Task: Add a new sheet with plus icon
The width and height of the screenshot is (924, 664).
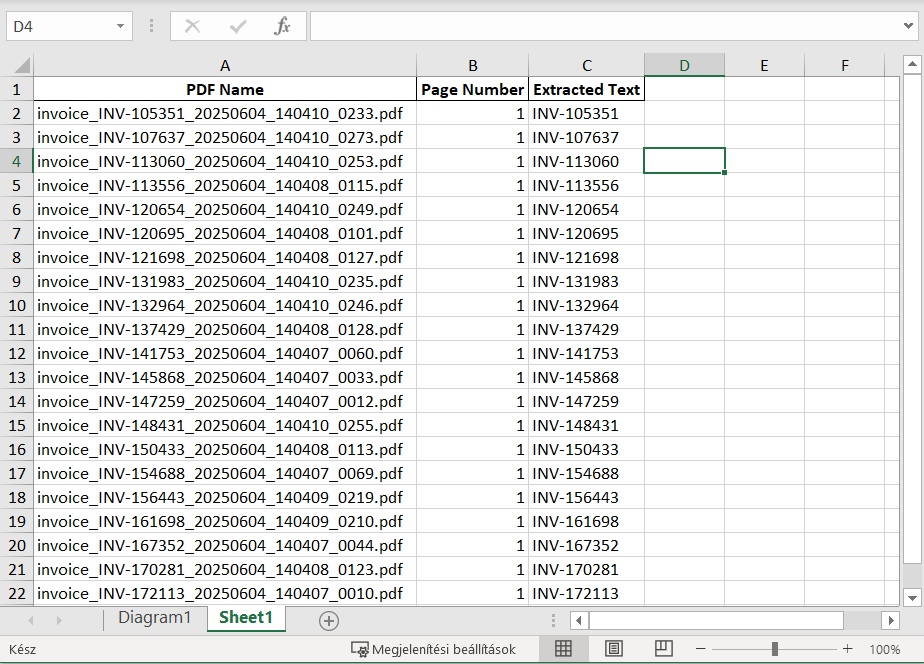Action: pos(328,621)
